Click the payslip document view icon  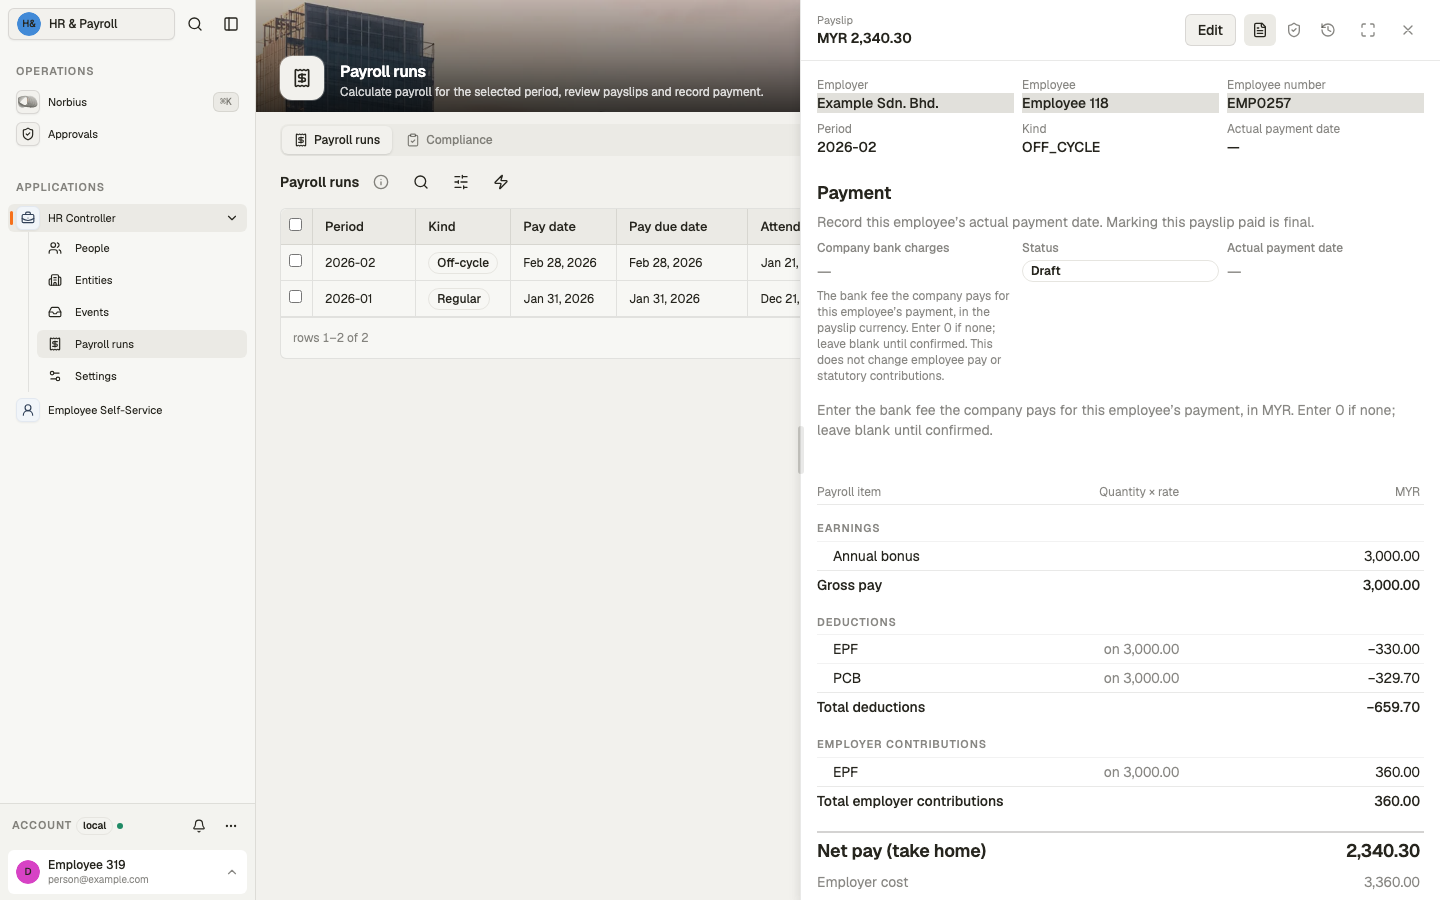click(1260, 30)
